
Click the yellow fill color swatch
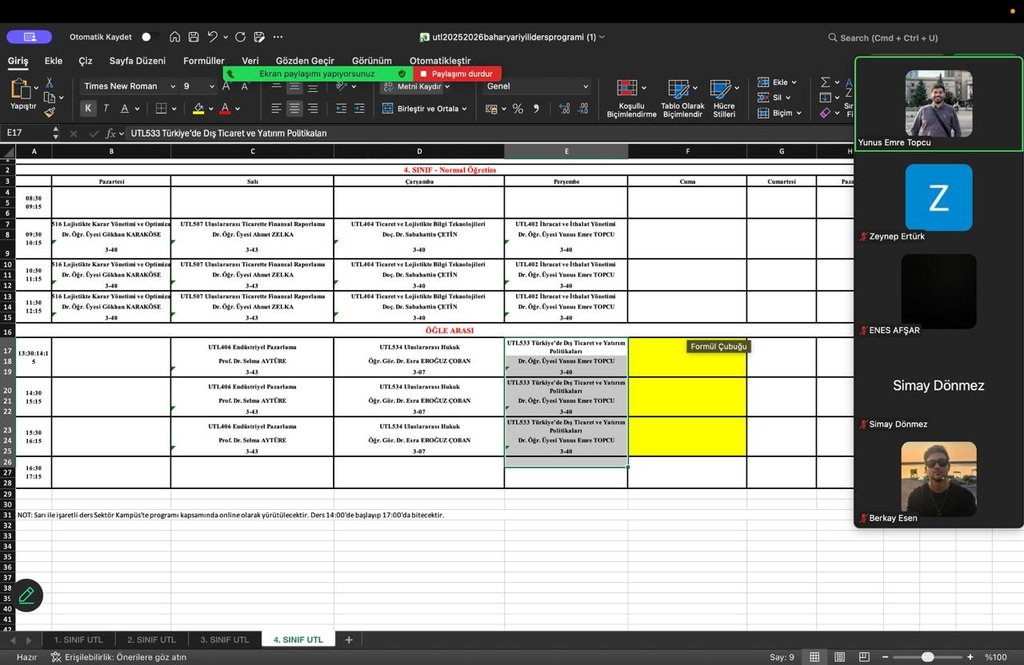tap(198, 109)
